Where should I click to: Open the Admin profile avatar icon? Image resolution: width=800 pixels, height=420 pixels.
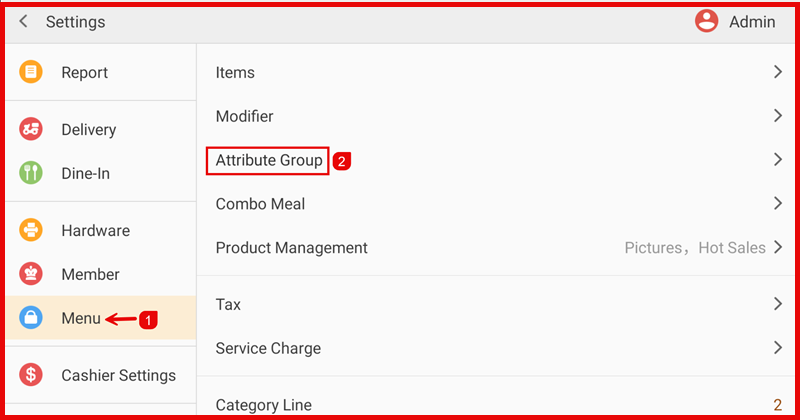(x=707, y=22)
